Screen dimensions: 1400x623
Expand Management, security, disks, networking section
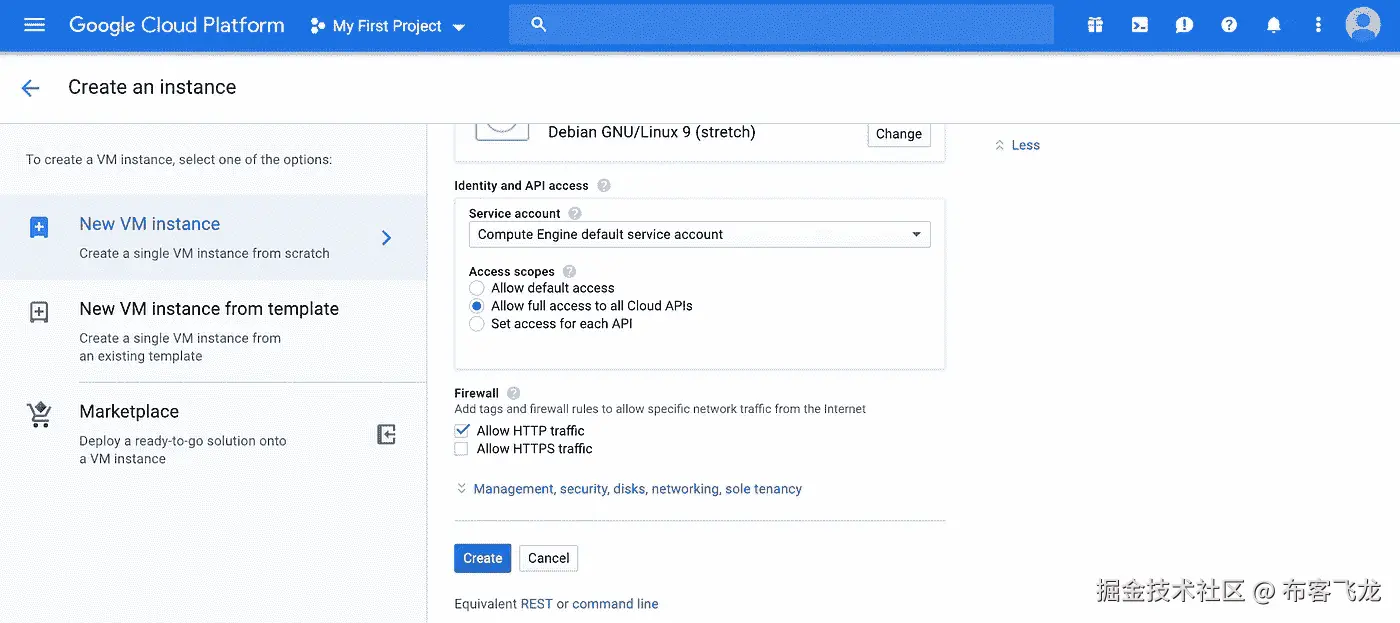coord(637,489)
